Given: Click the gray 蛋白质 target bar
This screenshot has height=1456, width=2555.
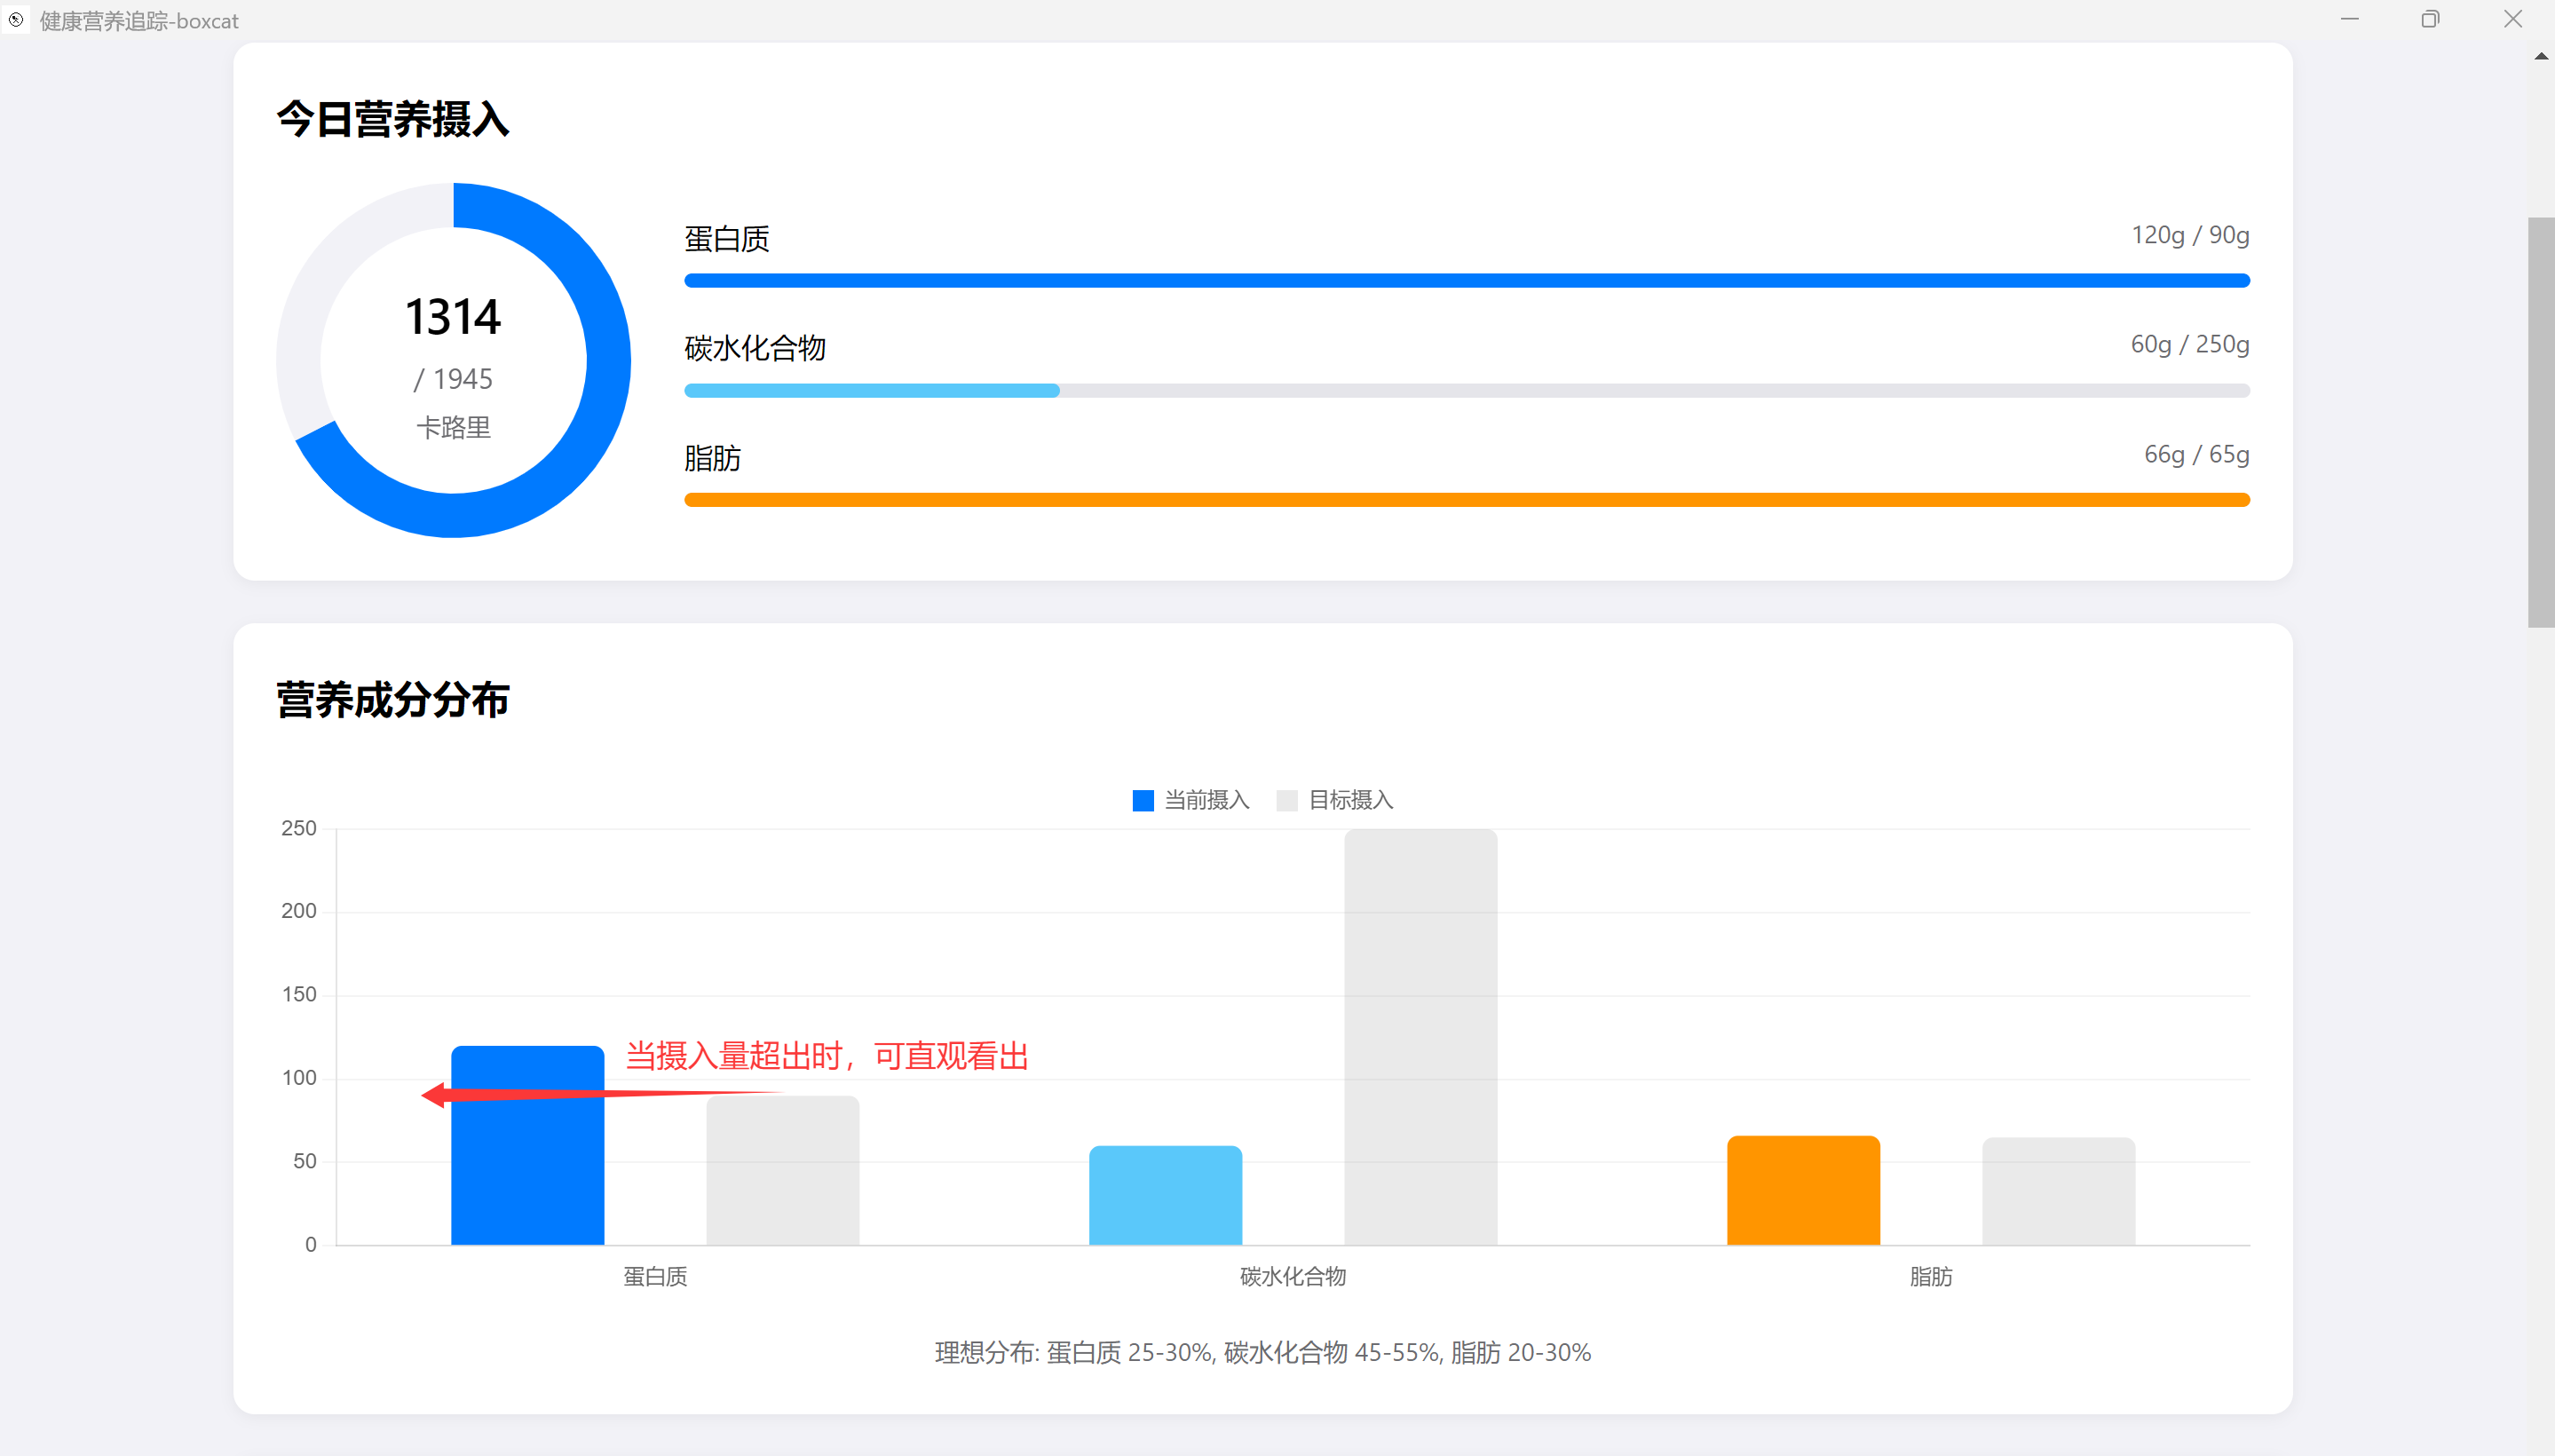Looking at the screenshot, I should point(783,1170).
